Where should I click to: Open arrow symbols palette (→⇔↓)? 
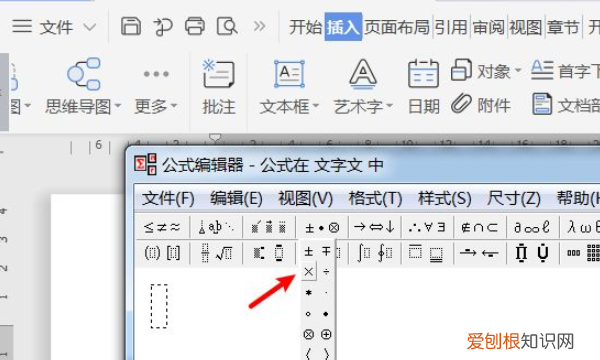375,228
